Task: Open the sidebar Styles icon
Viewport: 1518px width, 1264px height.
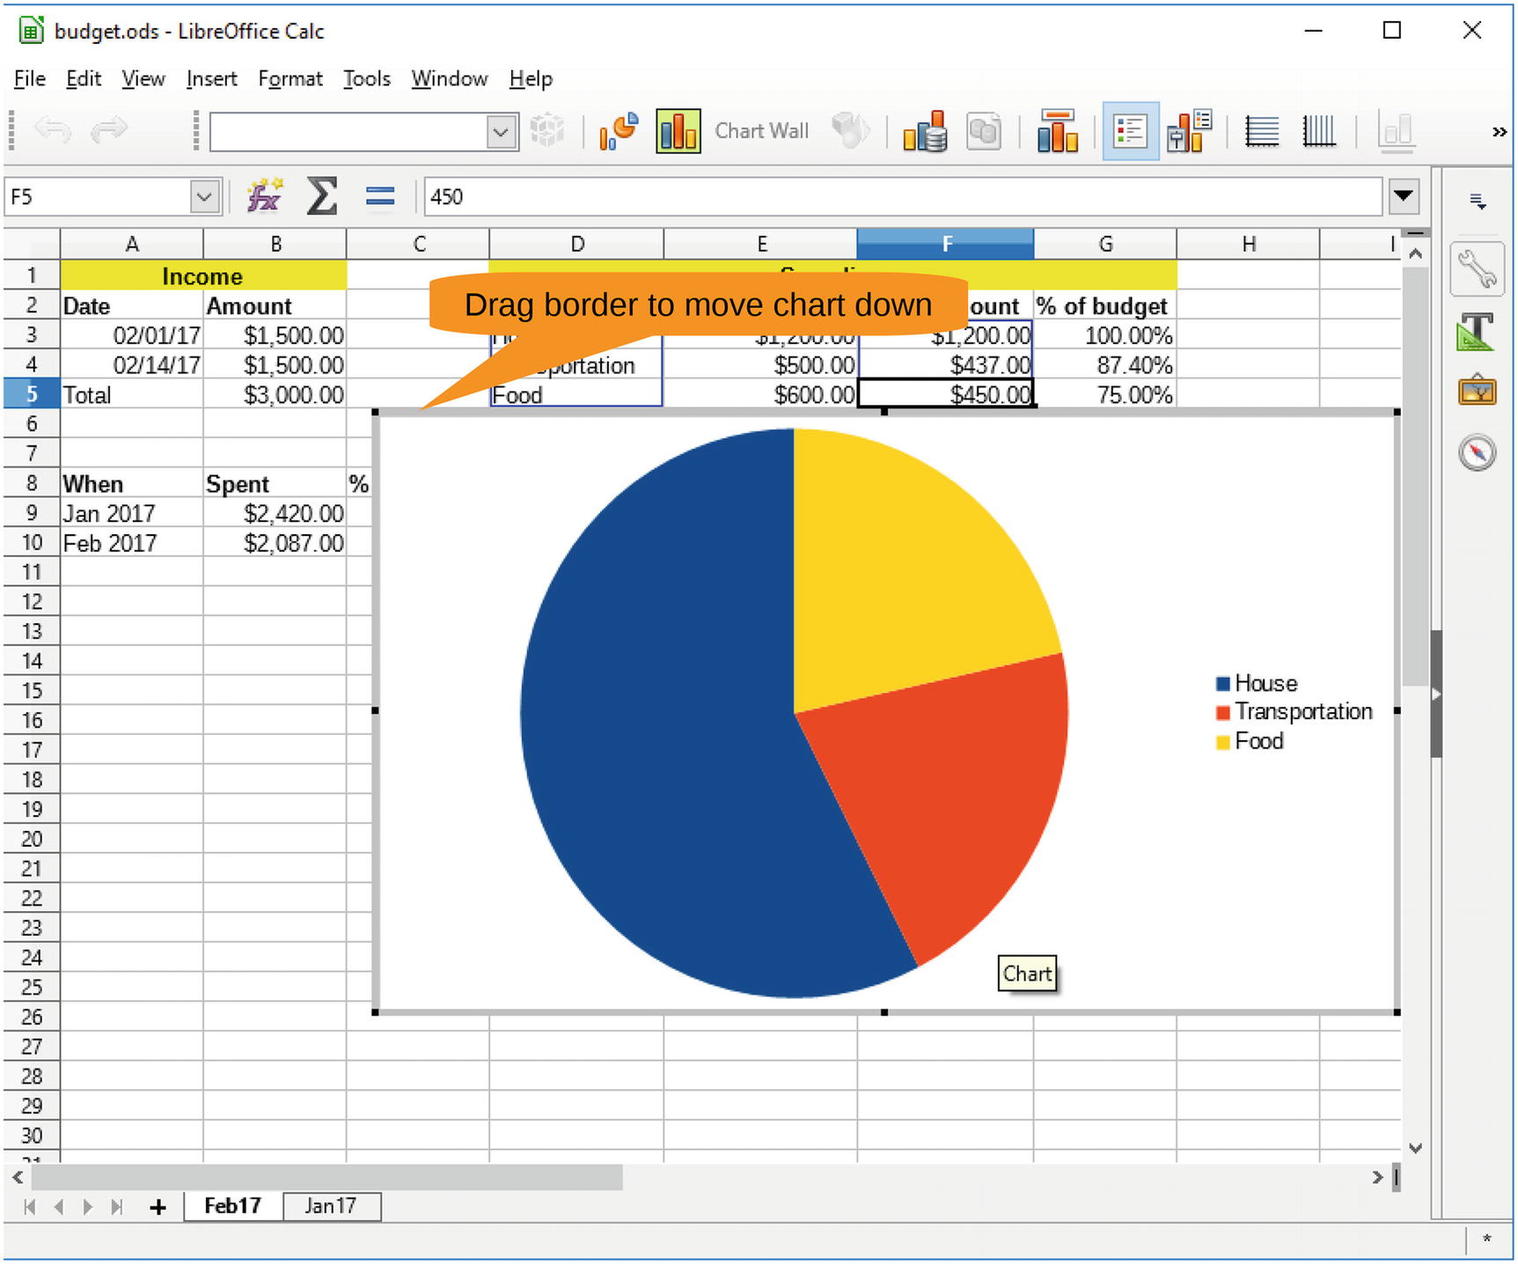Action: tap(1477, 332)
